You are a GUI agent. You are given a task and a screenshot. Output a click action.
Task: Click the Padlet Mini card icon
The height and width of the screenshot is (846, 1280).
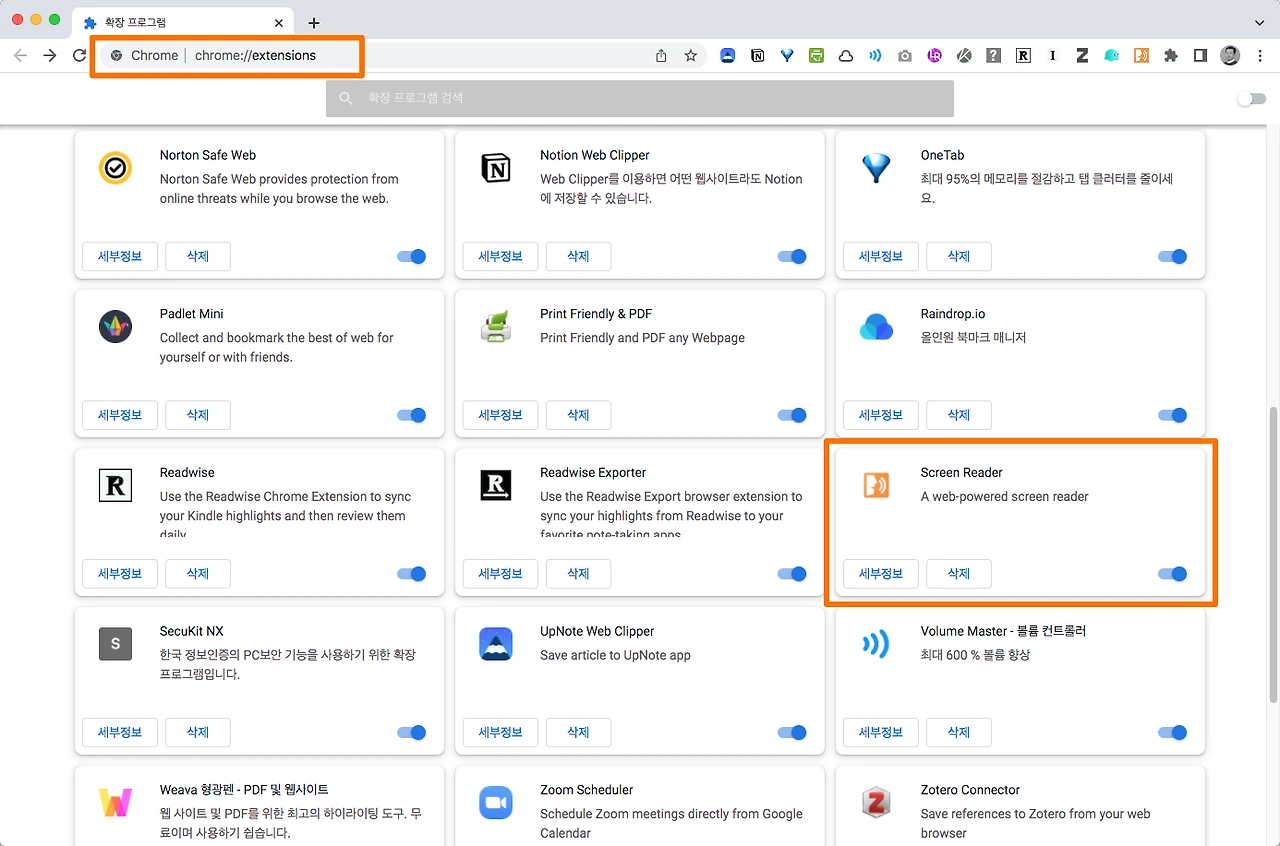[x=116, y=327]
